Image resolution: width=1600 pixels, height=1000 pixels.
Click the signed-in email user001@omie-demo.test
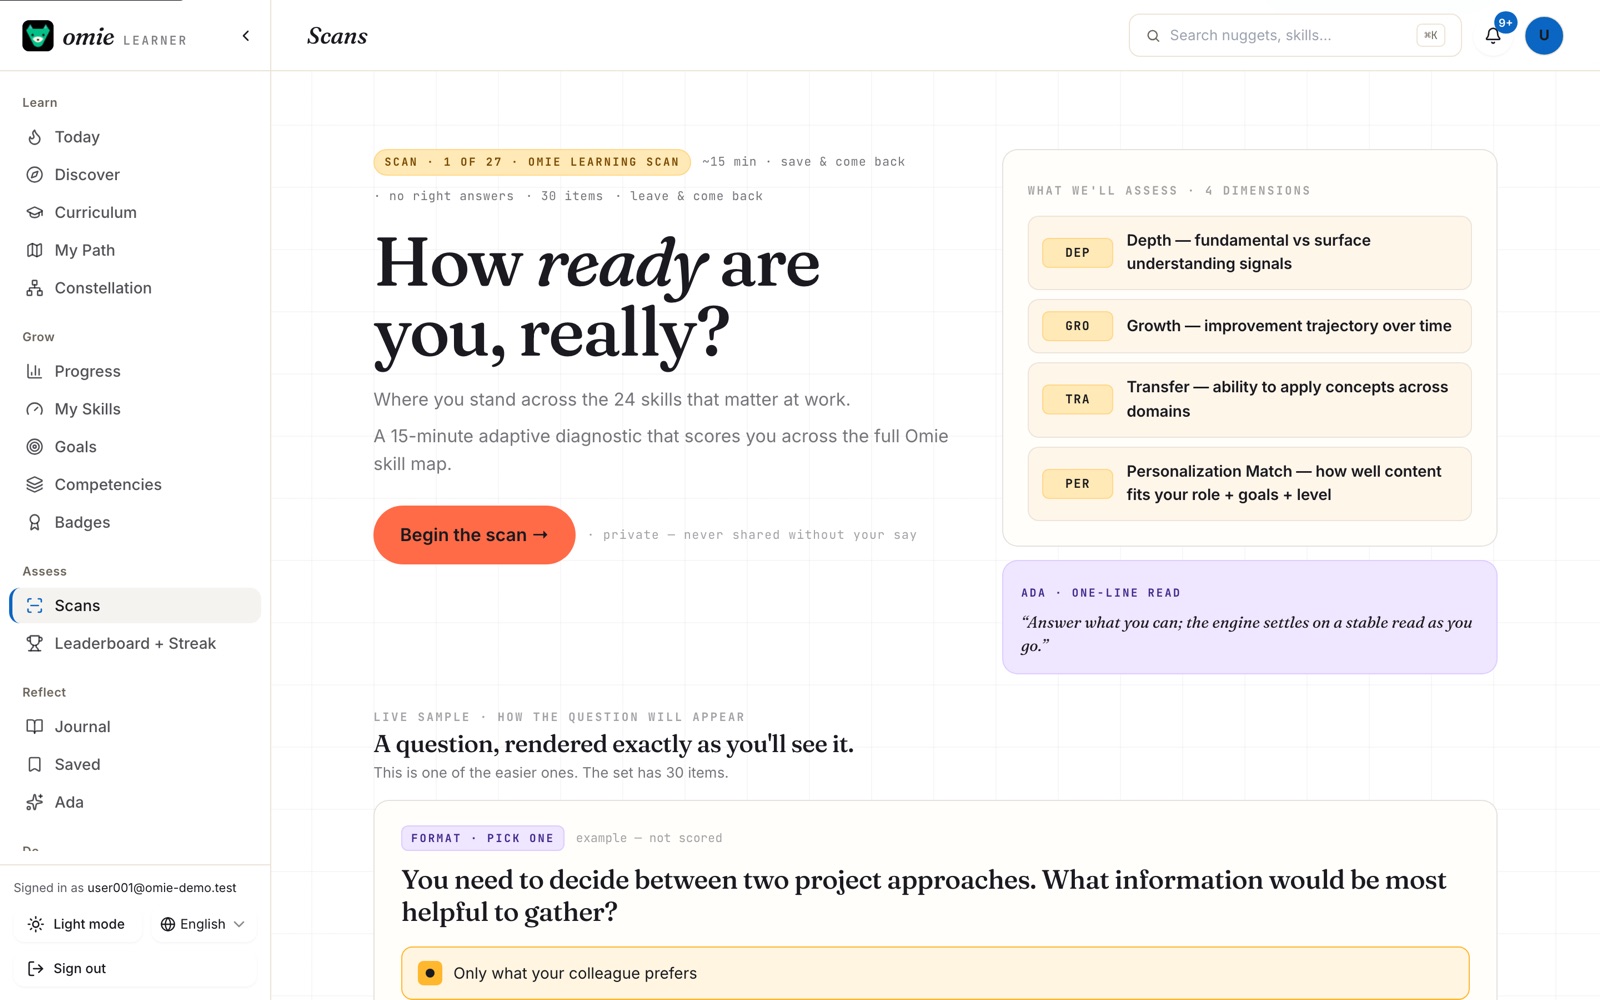[x=162, y=888]
